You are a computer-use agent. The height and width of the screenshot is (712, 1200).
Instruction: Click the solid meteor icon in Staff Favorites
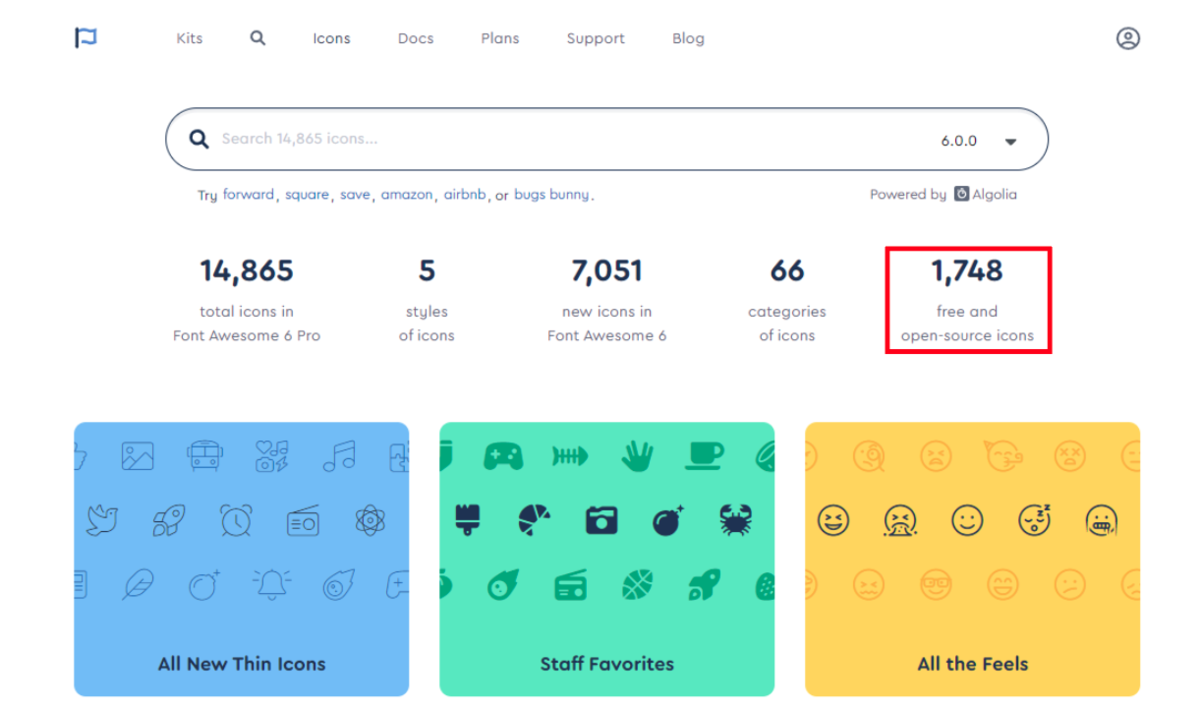(503, 584)
